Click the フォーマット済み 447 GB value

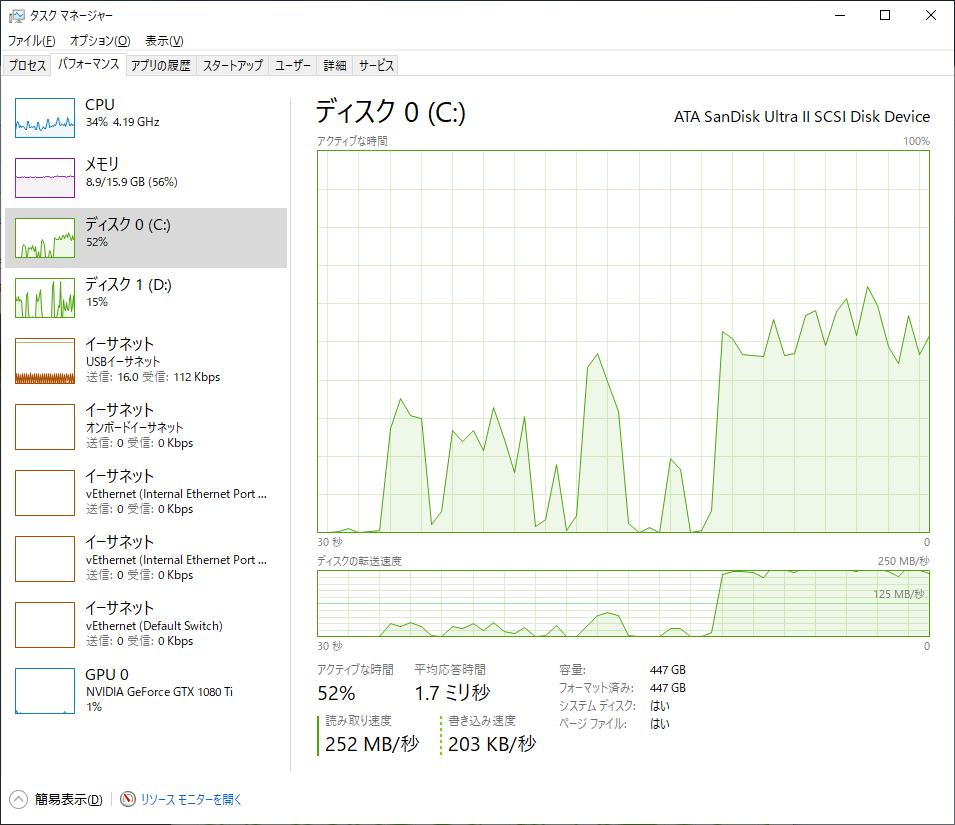point(668,687)
